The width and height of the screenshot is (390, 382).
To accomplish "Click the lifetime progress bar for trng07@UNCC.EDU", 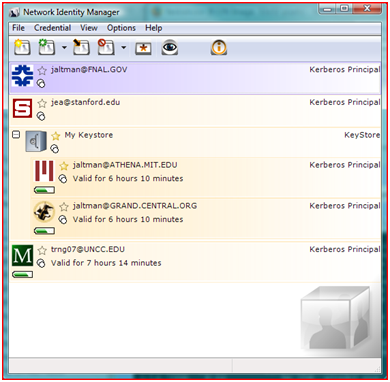I will click(22, 275).
